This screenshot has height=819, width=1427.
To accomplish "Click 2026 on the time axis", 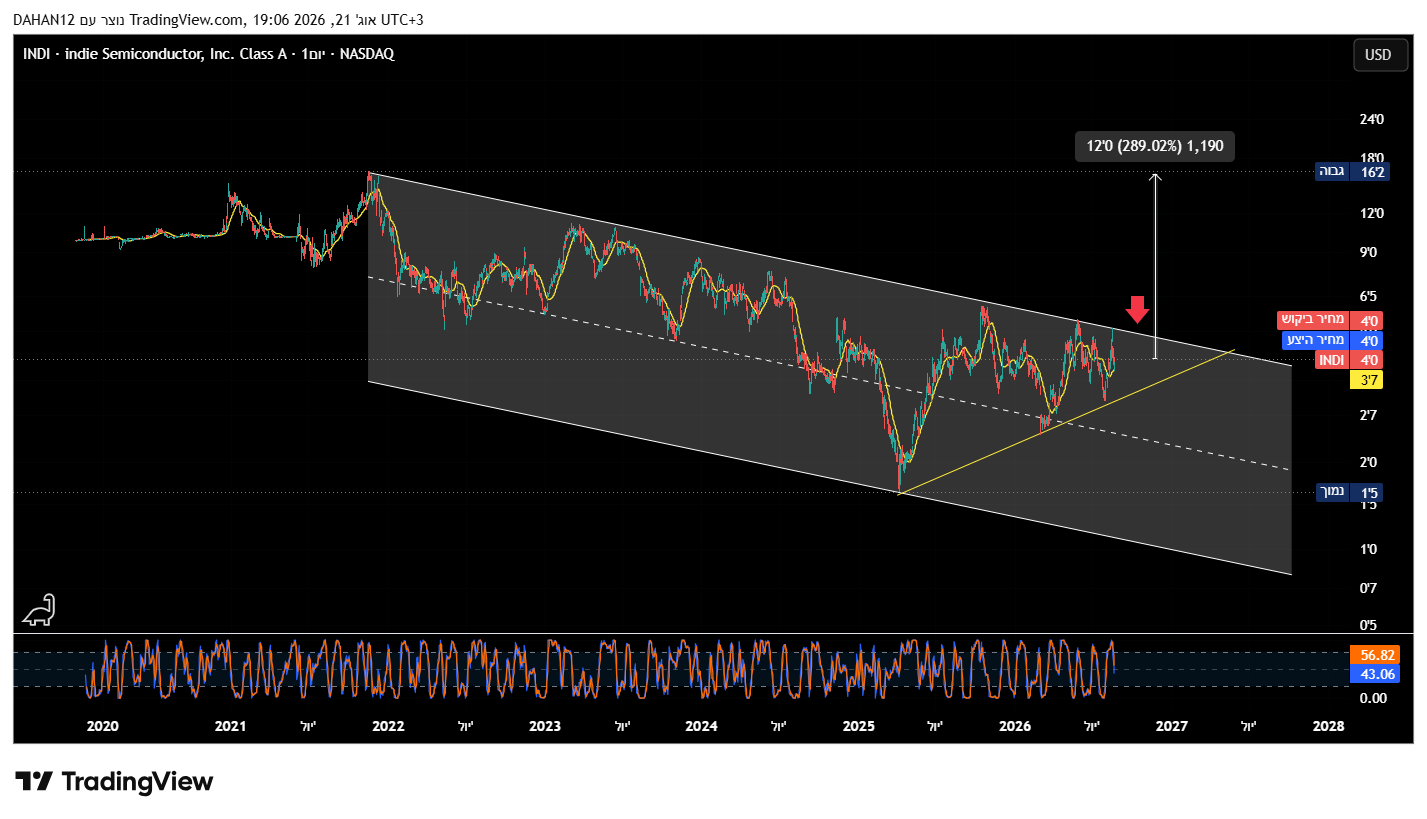I will pyautogui.click(x=1015, y=726).
